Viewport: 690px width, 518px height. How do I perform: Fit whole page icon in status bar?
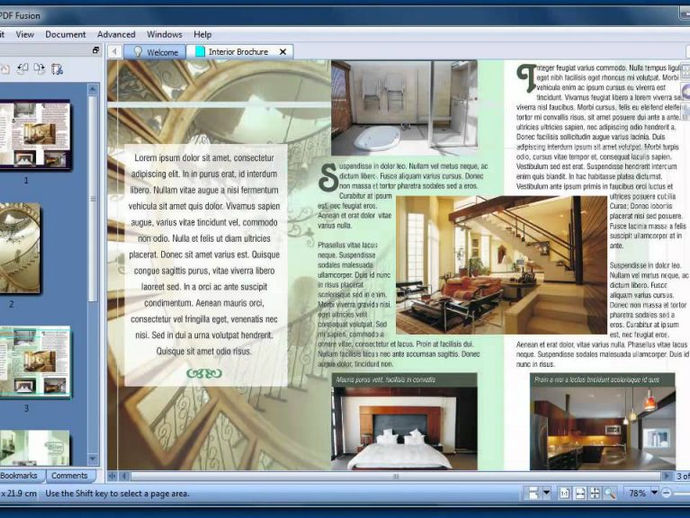tap(595, 493)
